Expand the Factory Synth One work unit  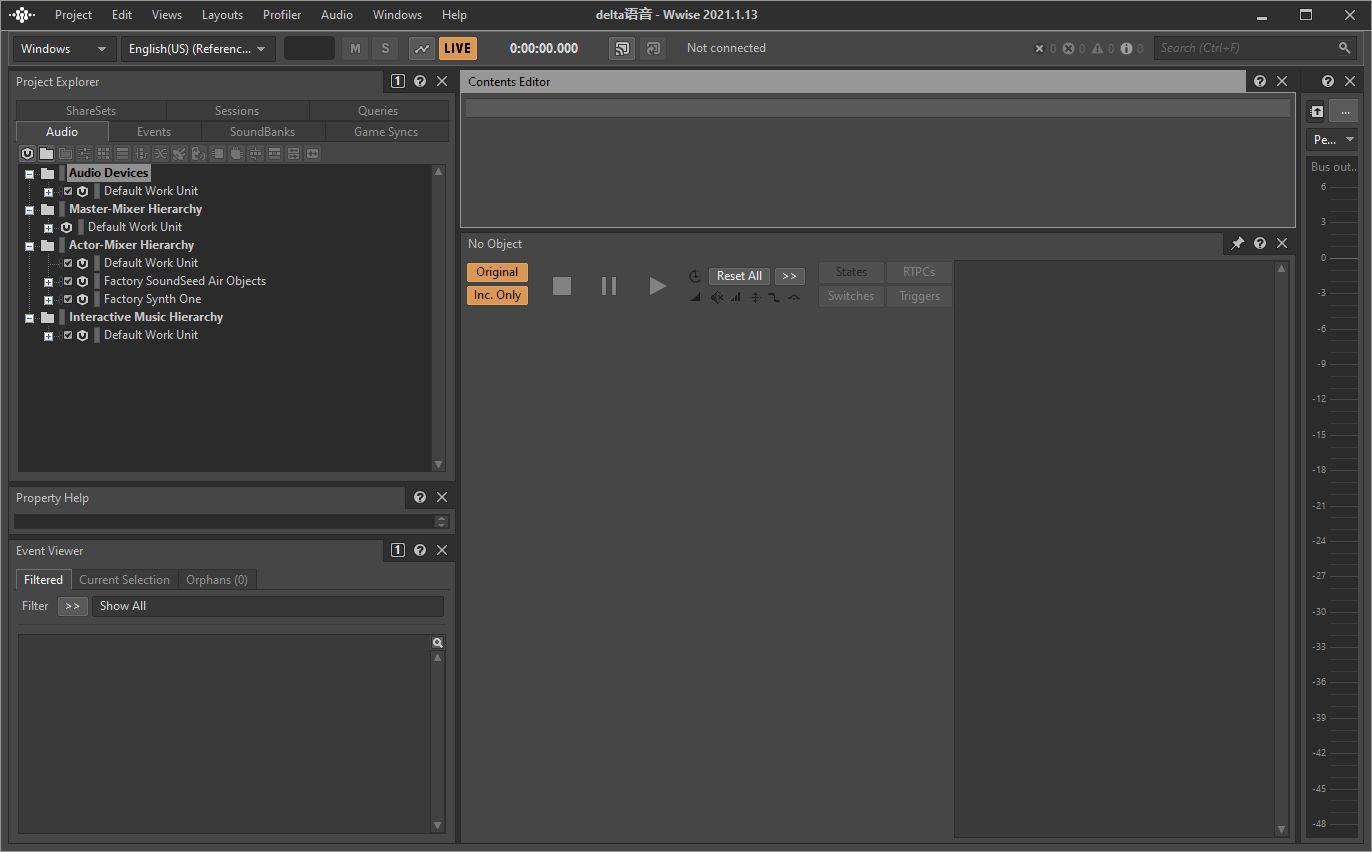coord(48,299)
